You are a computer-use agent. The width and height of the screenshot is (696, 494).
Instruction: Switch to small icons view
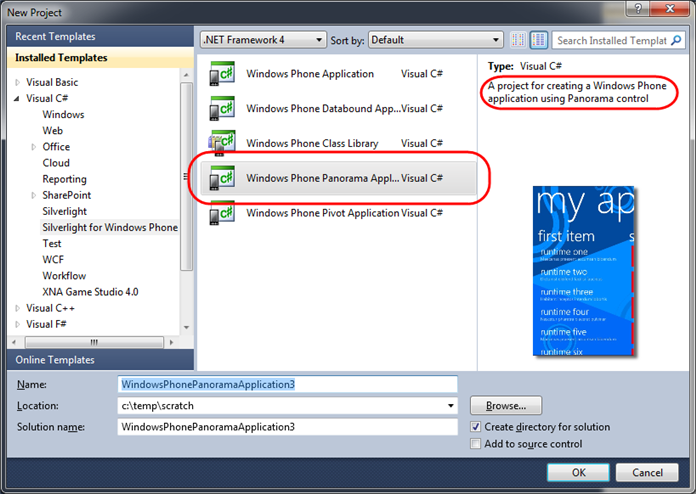pos(518,40)
